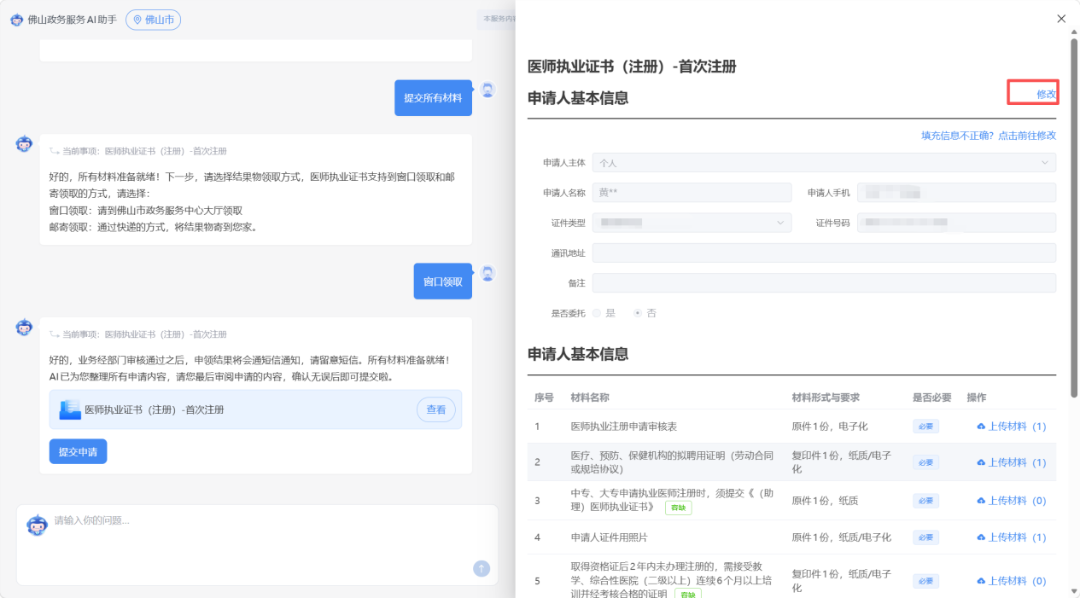This screenshot has height=598, width=1080.
Task: Click user avatar beside 提交所有材料
Action: coord(488,90)
